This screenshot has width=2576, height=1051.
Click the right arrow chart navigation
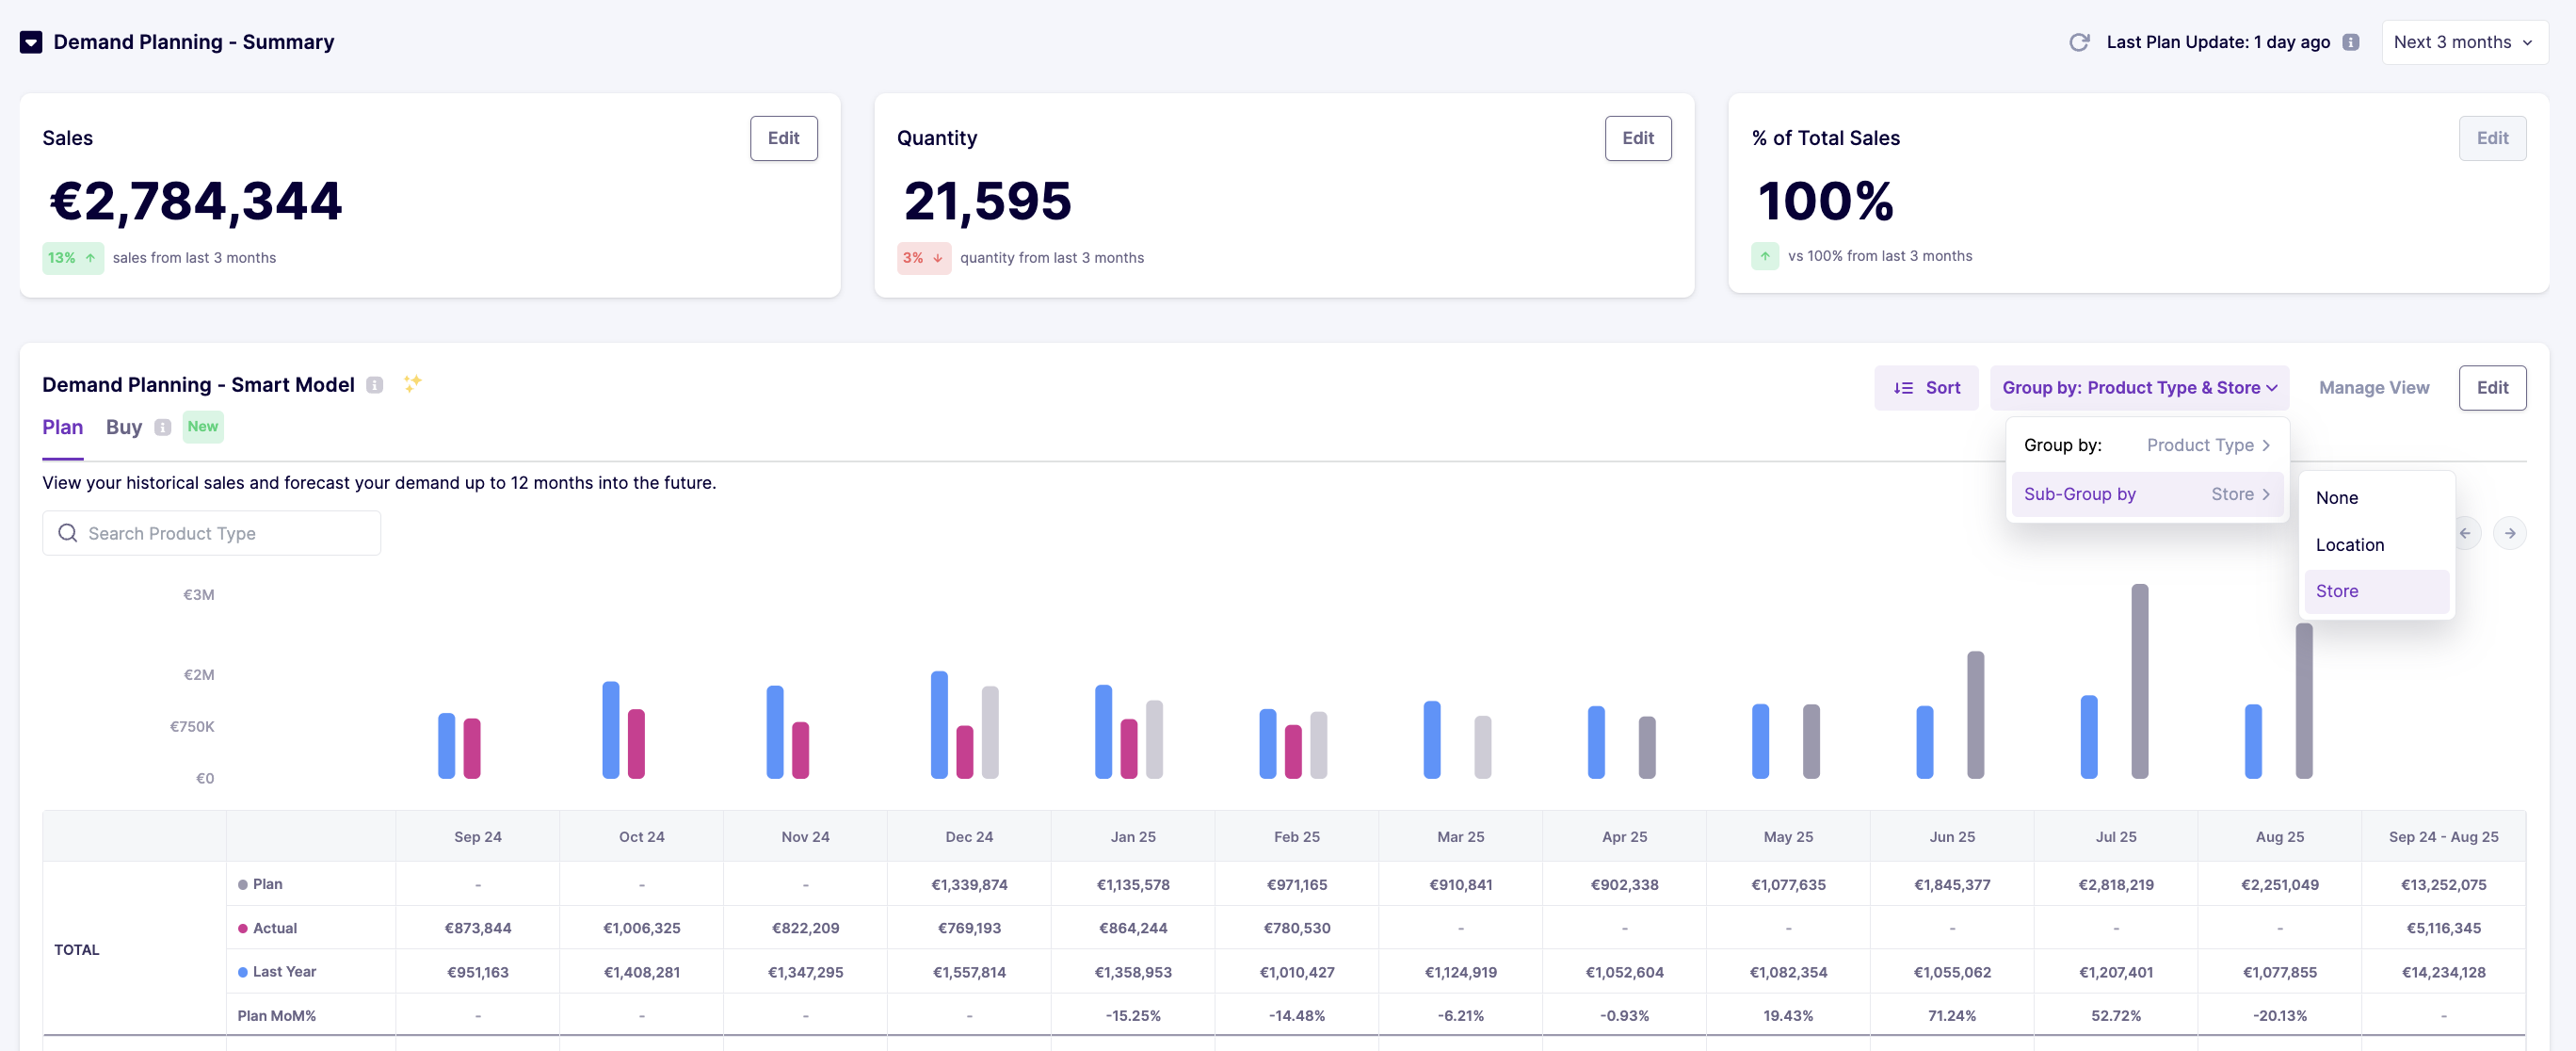[2509, 533]
